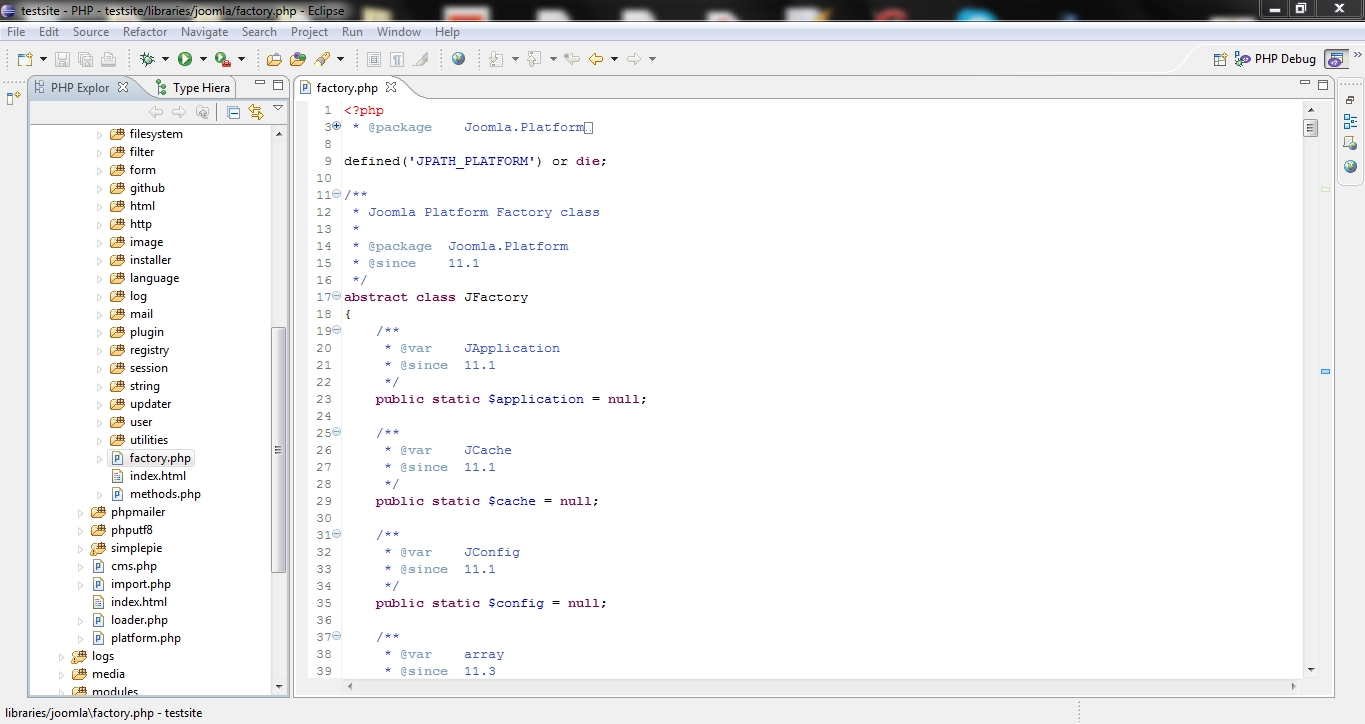
Task: Click the Last Edit Location icon
Action: point(572,59)
